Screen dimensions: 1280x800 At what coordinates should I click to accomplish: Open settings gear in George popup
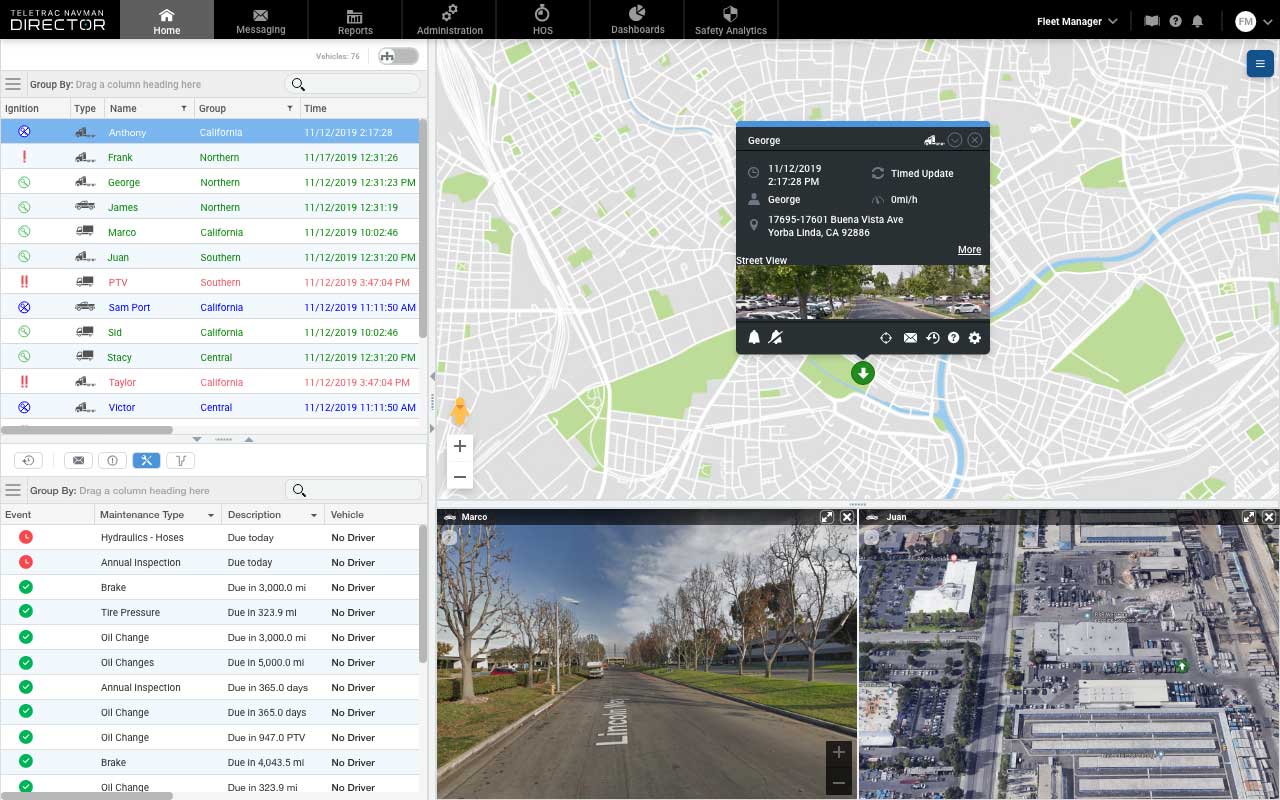pos(975,338)
